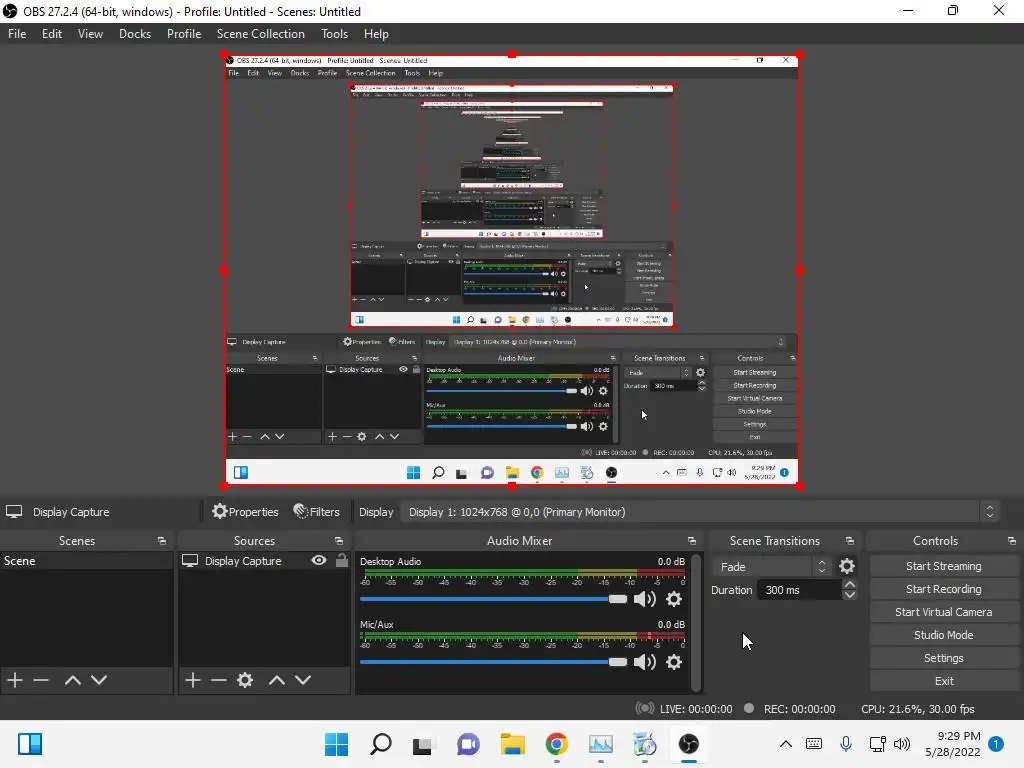The height and width of the screenshot is (768, 1024).
Task: Open the Docks menu
Action: pyautogui.click(x=135, y=34)
